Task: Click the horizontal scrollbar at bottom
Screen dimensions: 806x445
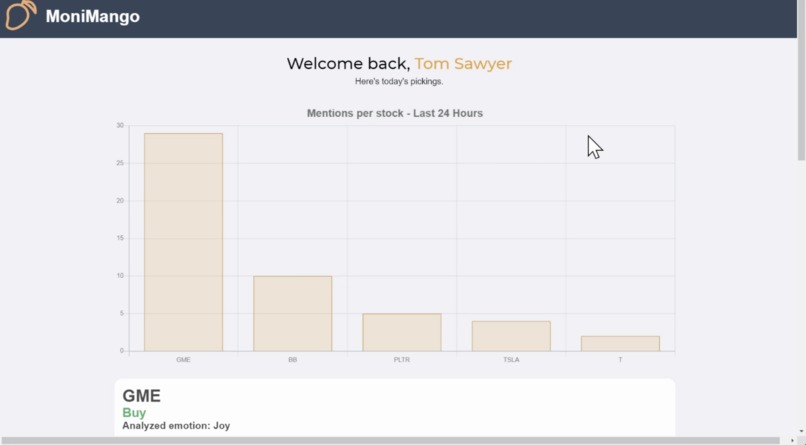Action: tap(391, 441)
